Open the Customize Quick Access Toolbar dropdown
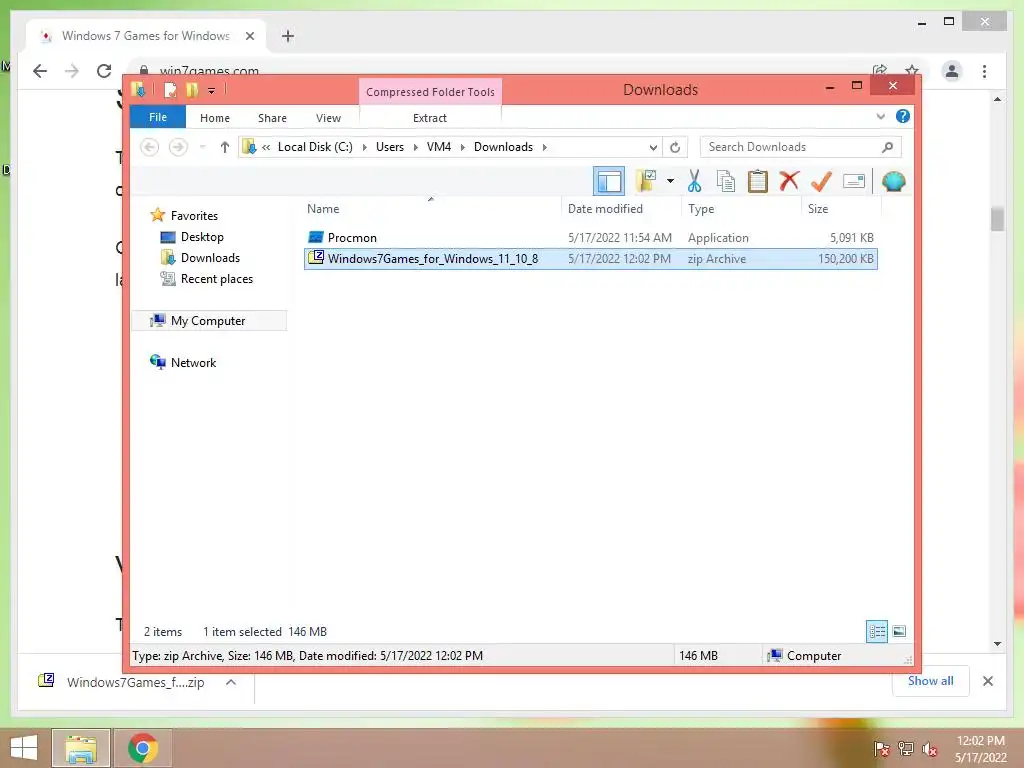 click(212, 91)
